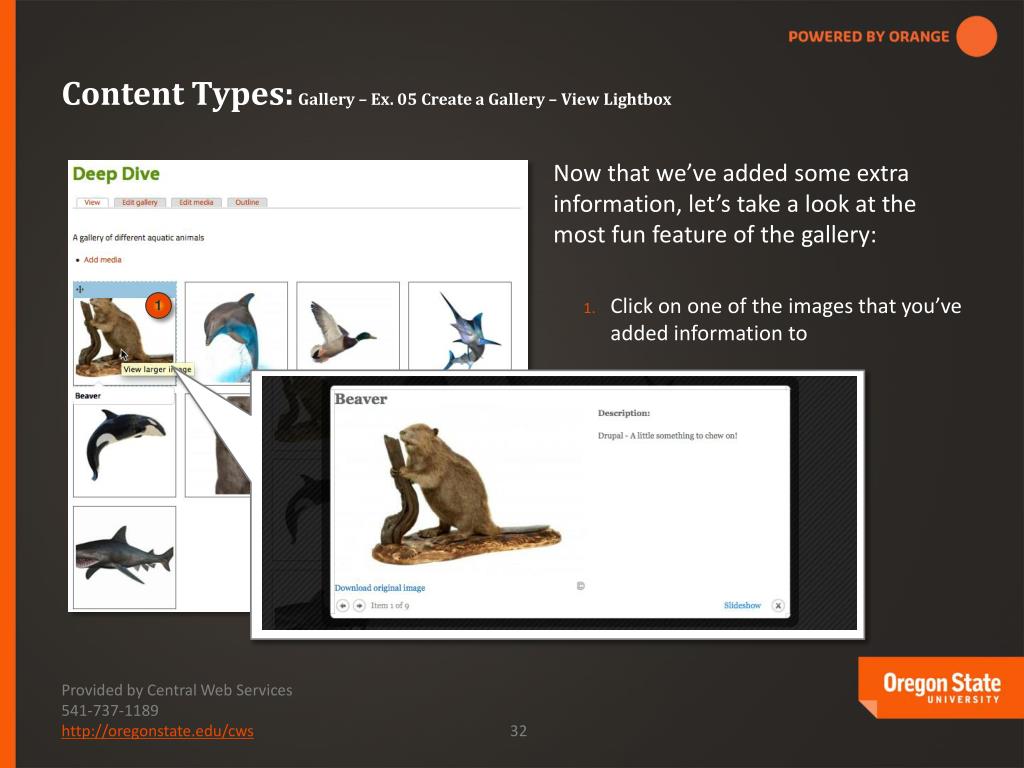The width and height of the screenshot is (1024, 768).
Task: Select the View tab
Action: pos(92,202)
